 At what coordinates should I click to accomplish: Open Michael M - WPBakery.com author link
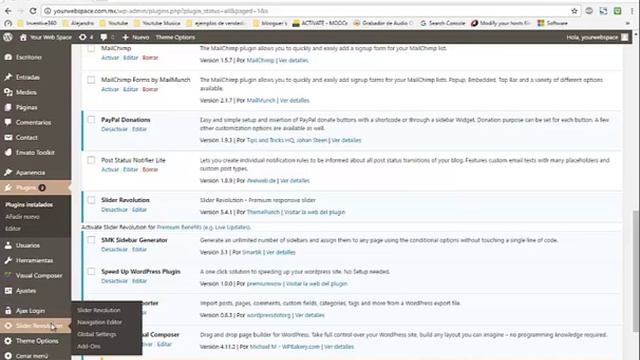[284, 347]
